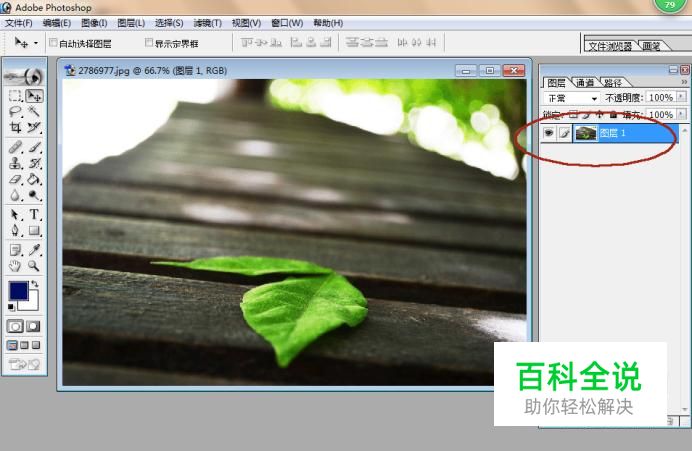Select the Healing Brush tool
The width and height of the screenshot is (692, 451).
(15, 147)
